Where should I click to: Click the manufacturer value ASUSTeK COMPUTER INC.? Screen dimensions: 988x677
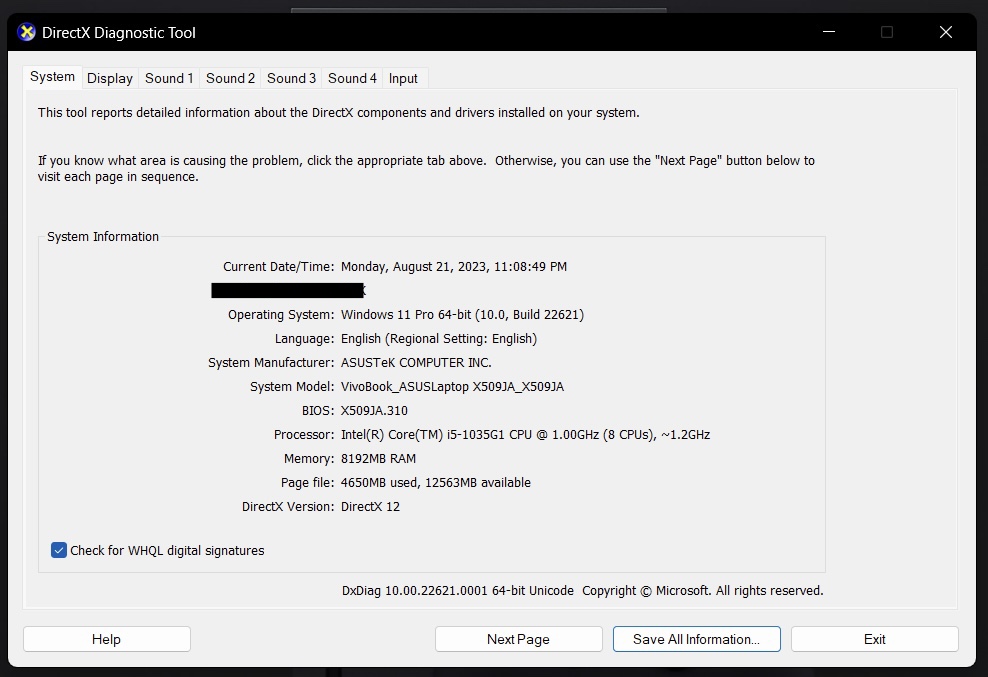(416, 362)
